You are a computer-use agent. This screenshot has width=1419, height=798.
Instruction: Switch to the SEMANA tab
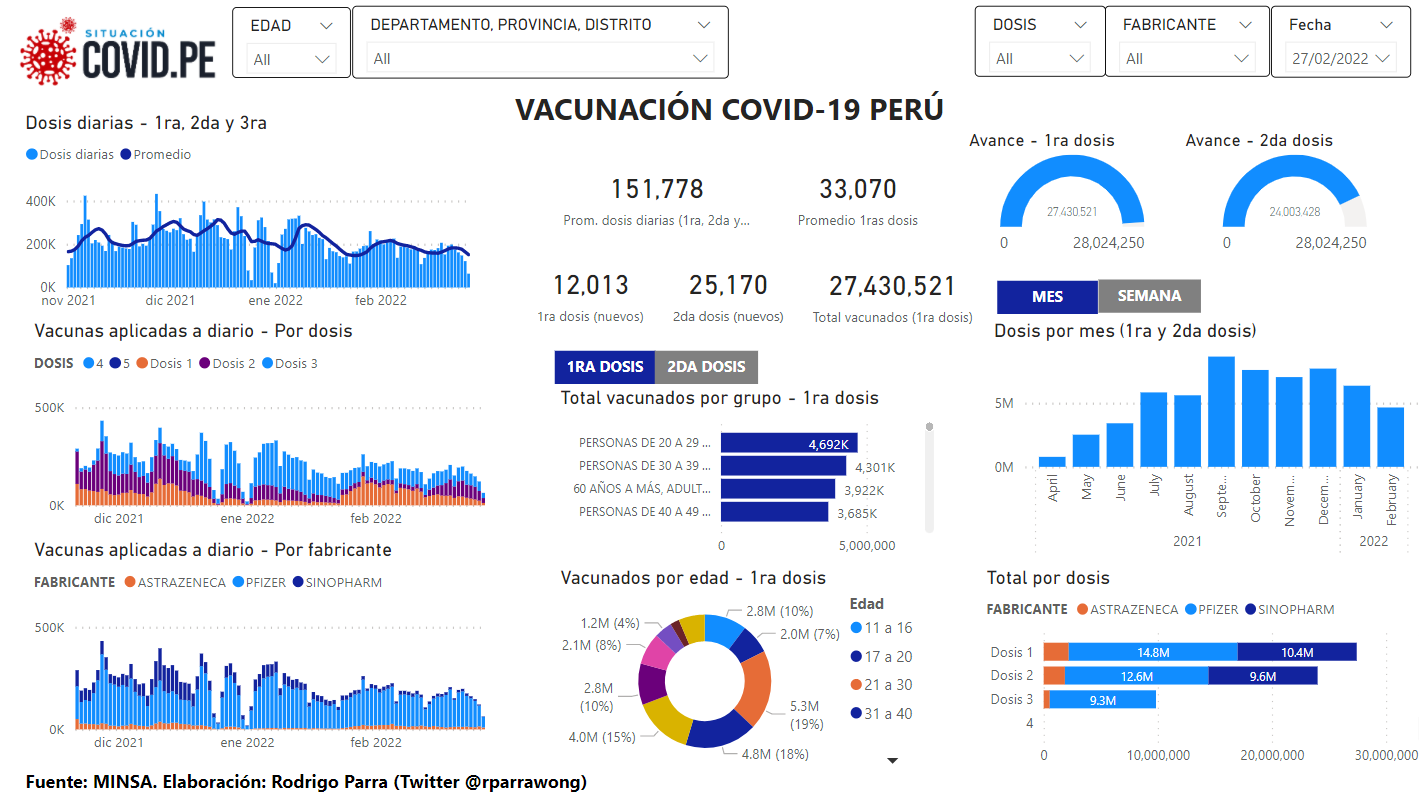pos(1149,296)
